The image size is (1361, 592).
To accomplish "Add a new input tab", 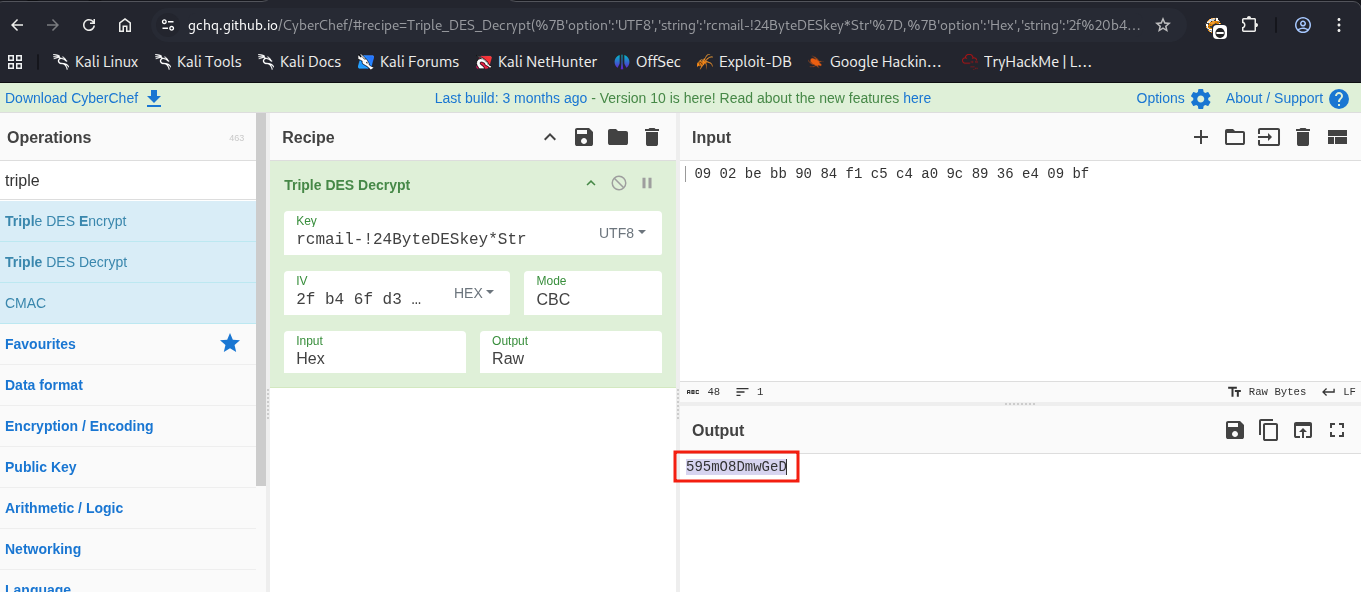I will pyautogui.click(x=1201, y=138).
